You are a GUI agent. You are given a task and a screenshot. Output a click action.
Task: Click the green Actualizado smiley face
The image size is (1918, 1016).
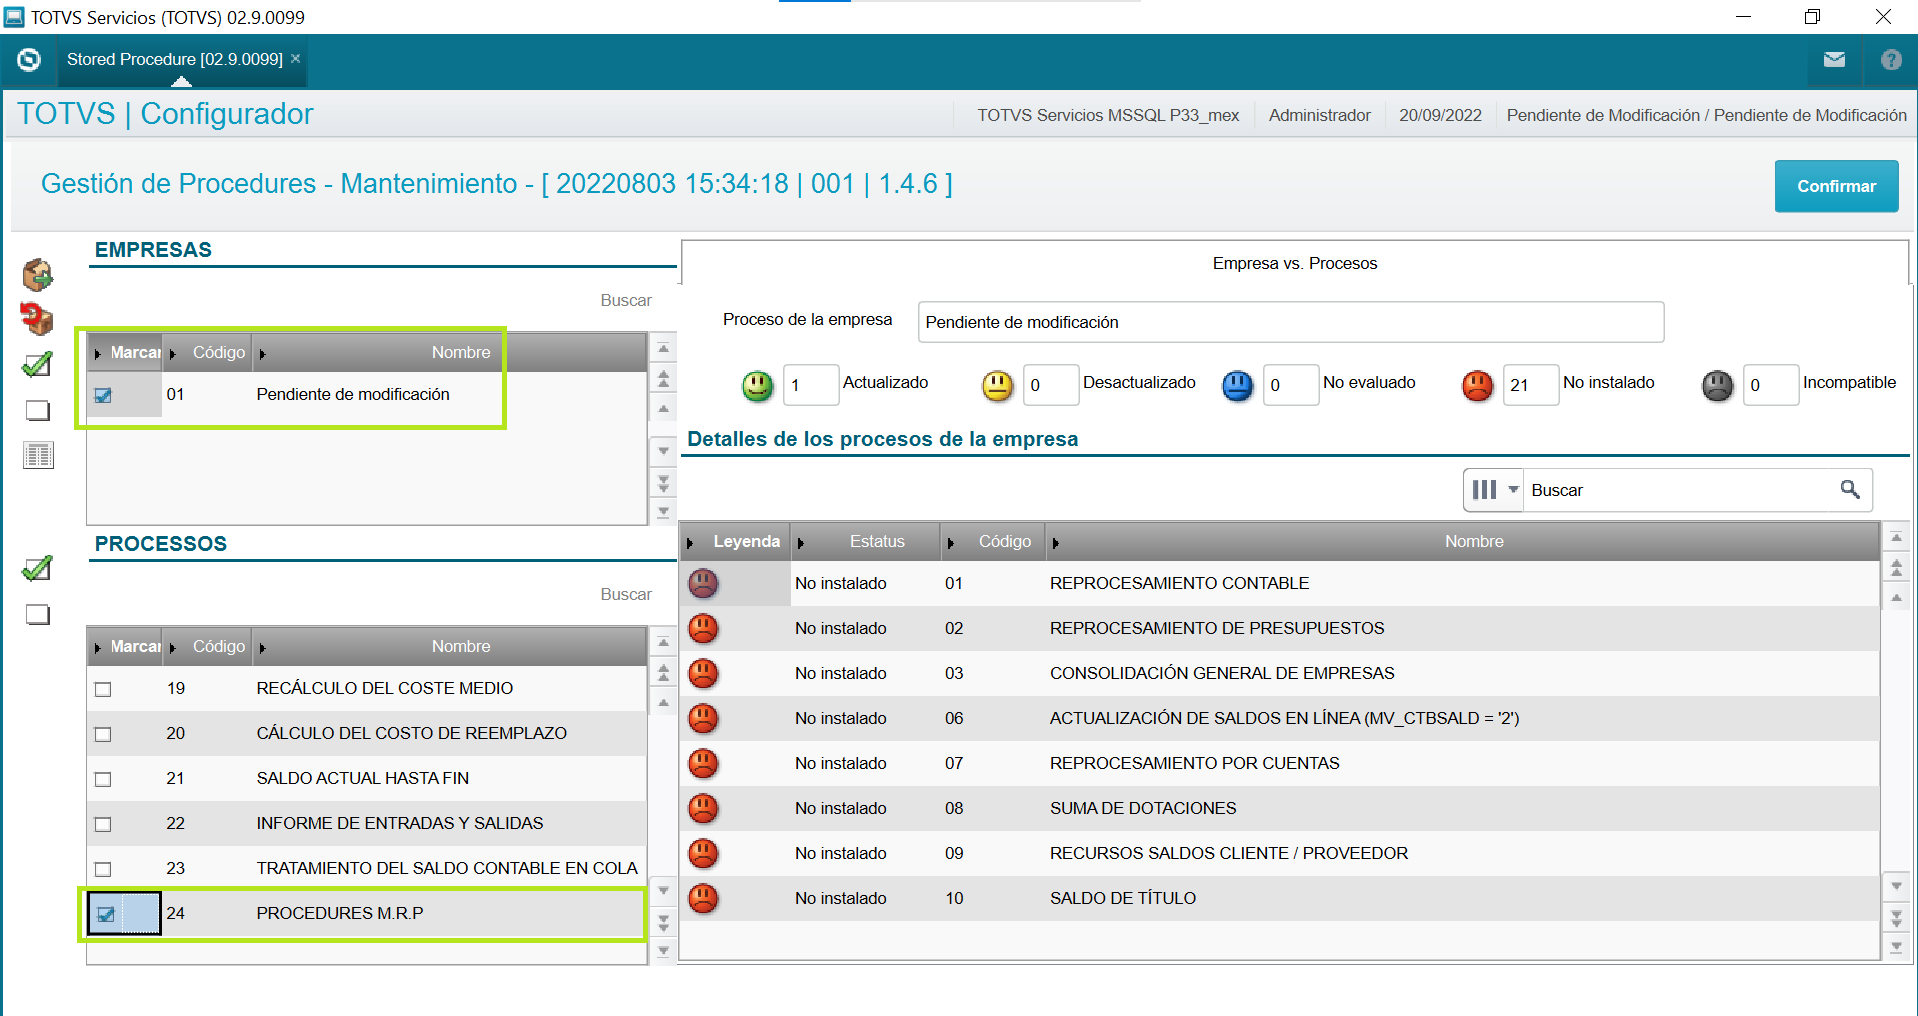(758, 385)
